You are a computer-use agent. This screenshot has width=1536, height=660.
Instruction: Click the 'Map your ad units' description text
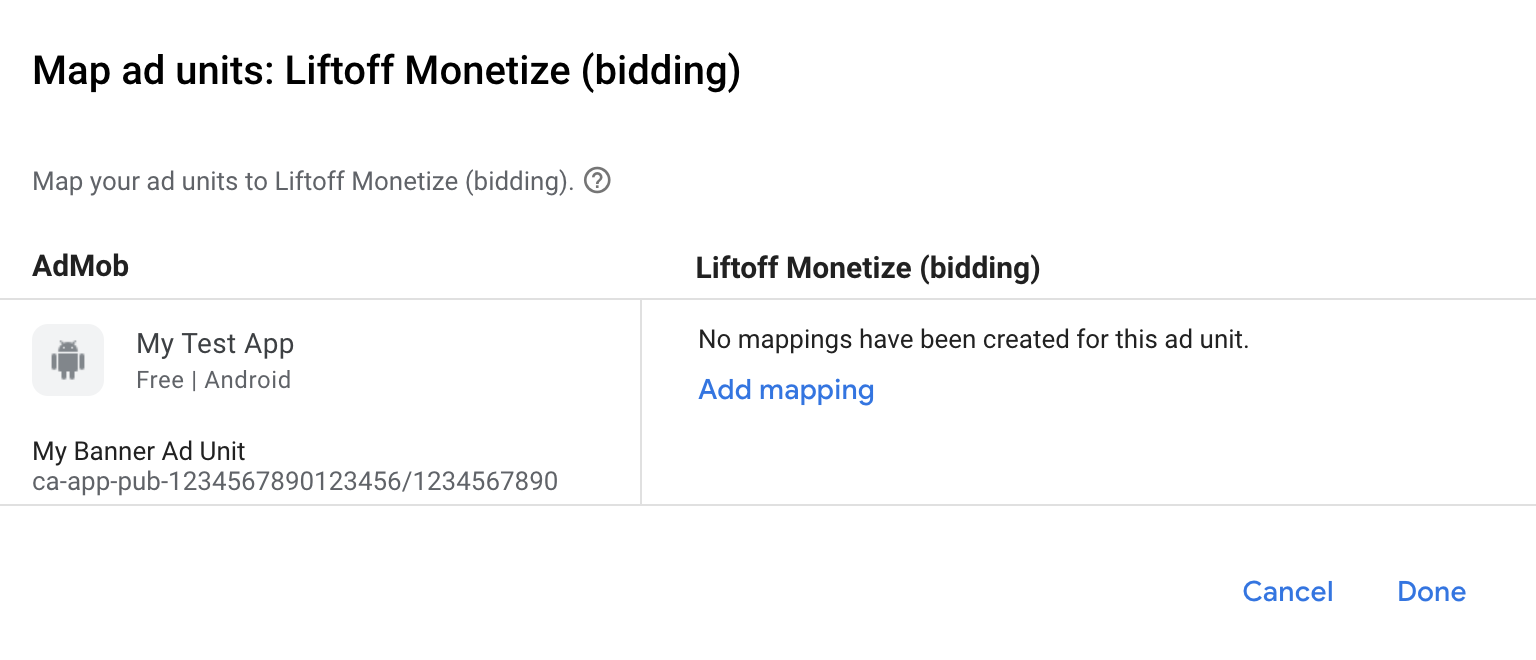point(302,182)
